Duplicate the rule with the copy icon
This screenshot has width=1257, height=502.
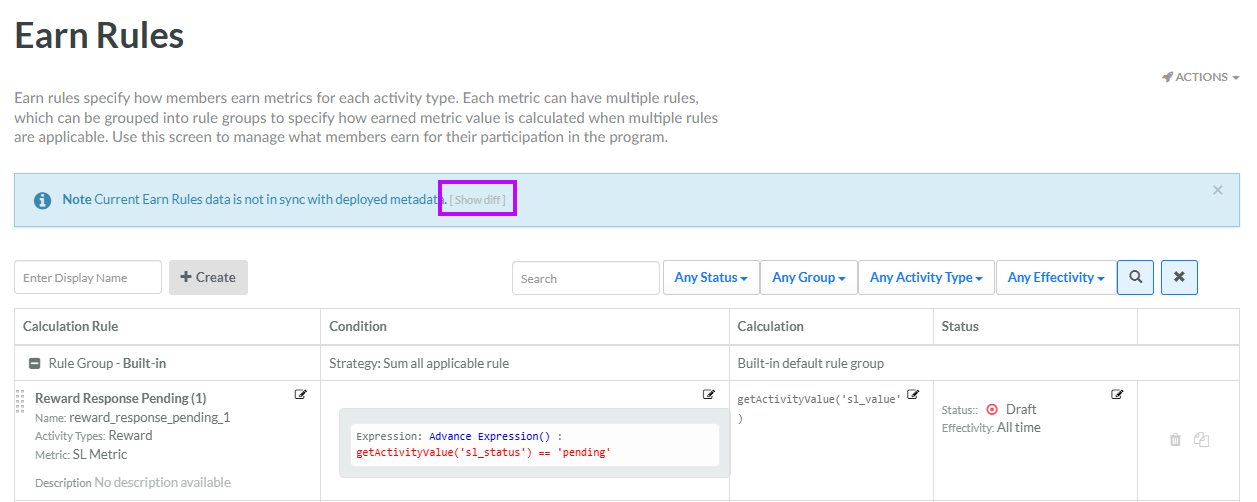coord(1201,440)
